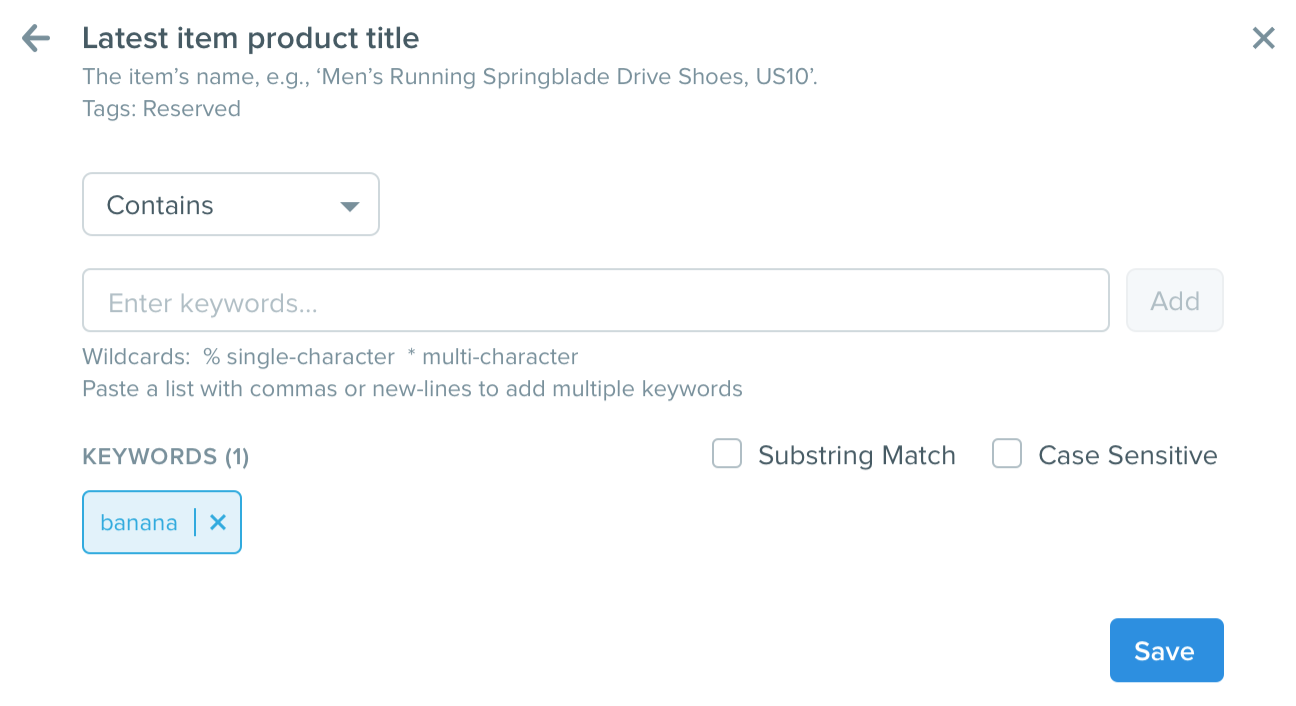Click the Latest item product title heading
This screenshot has width=1296, height=706.
251,38
